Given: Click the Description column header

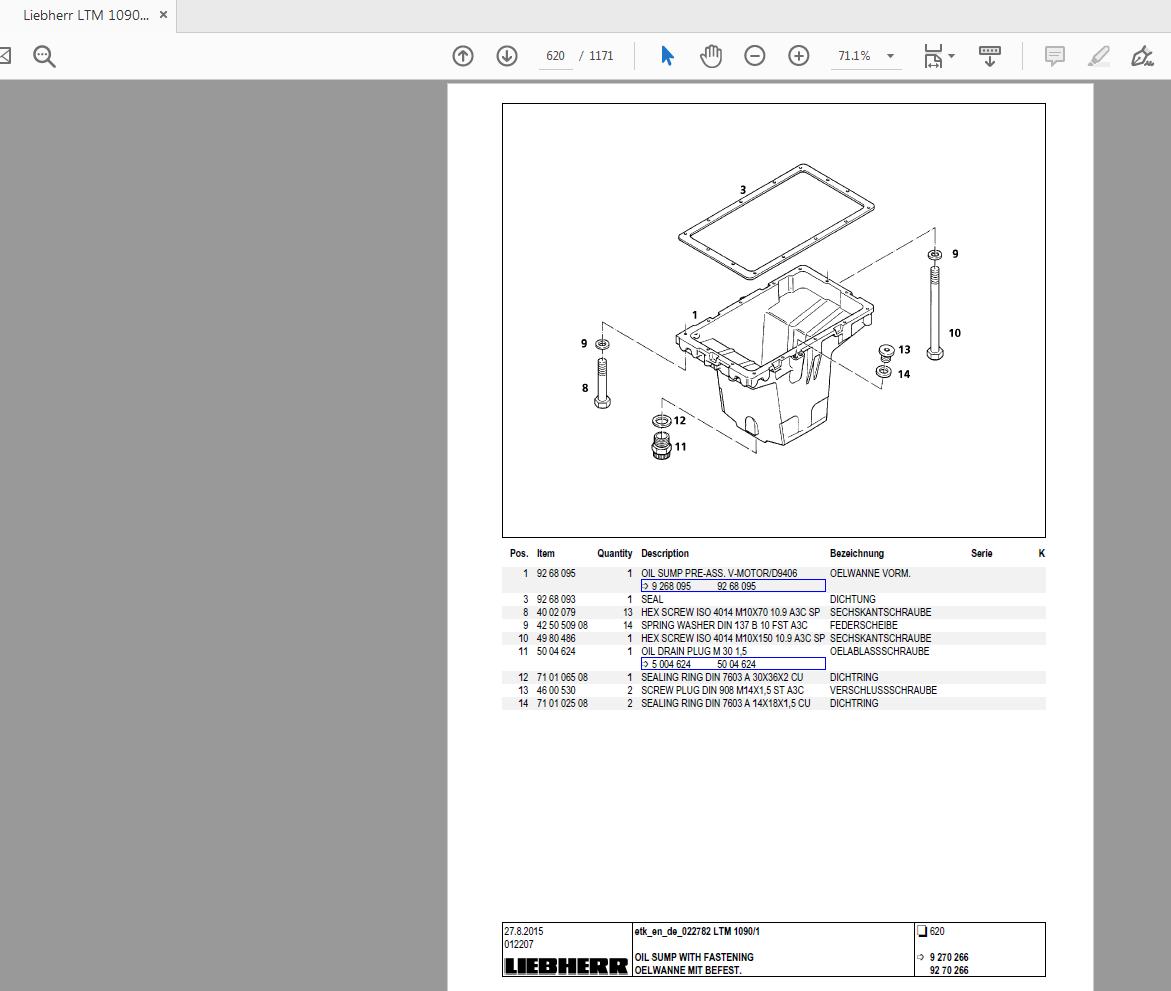Looking at the screenshot, I should tap(665, 553).
